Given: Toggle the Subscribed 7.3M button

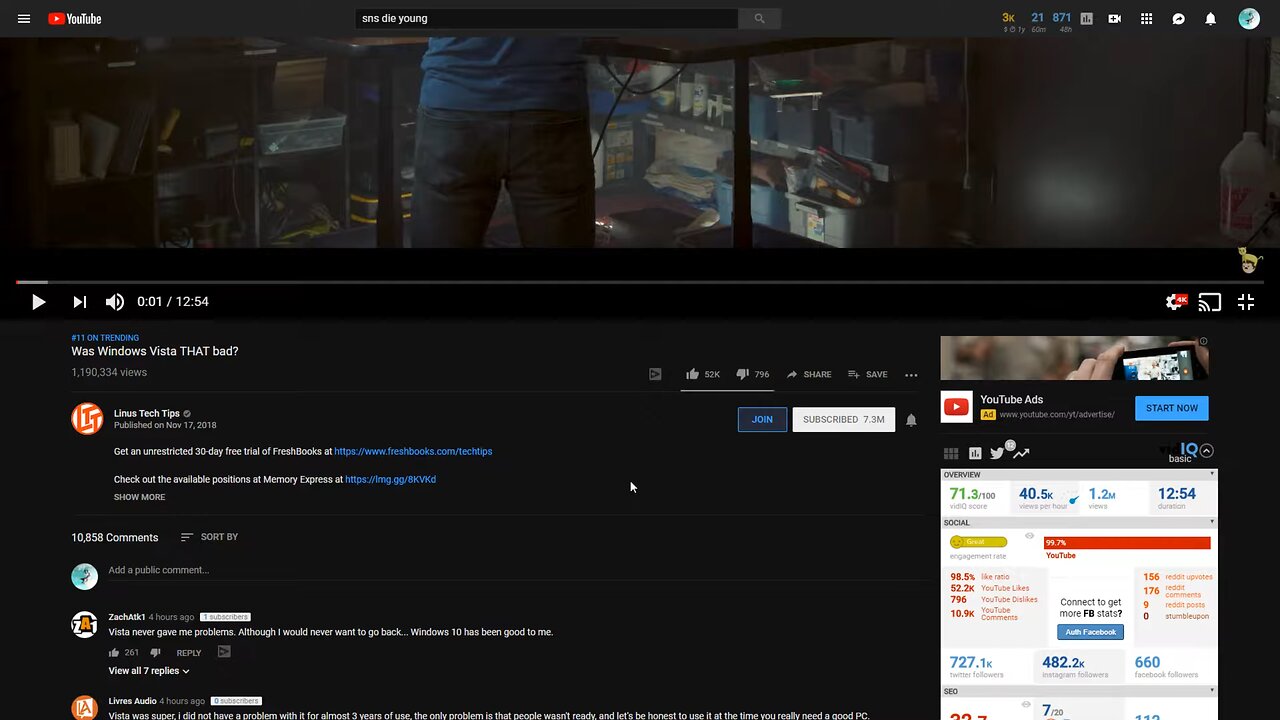Looking at the screenshot, I should point(843,420).
